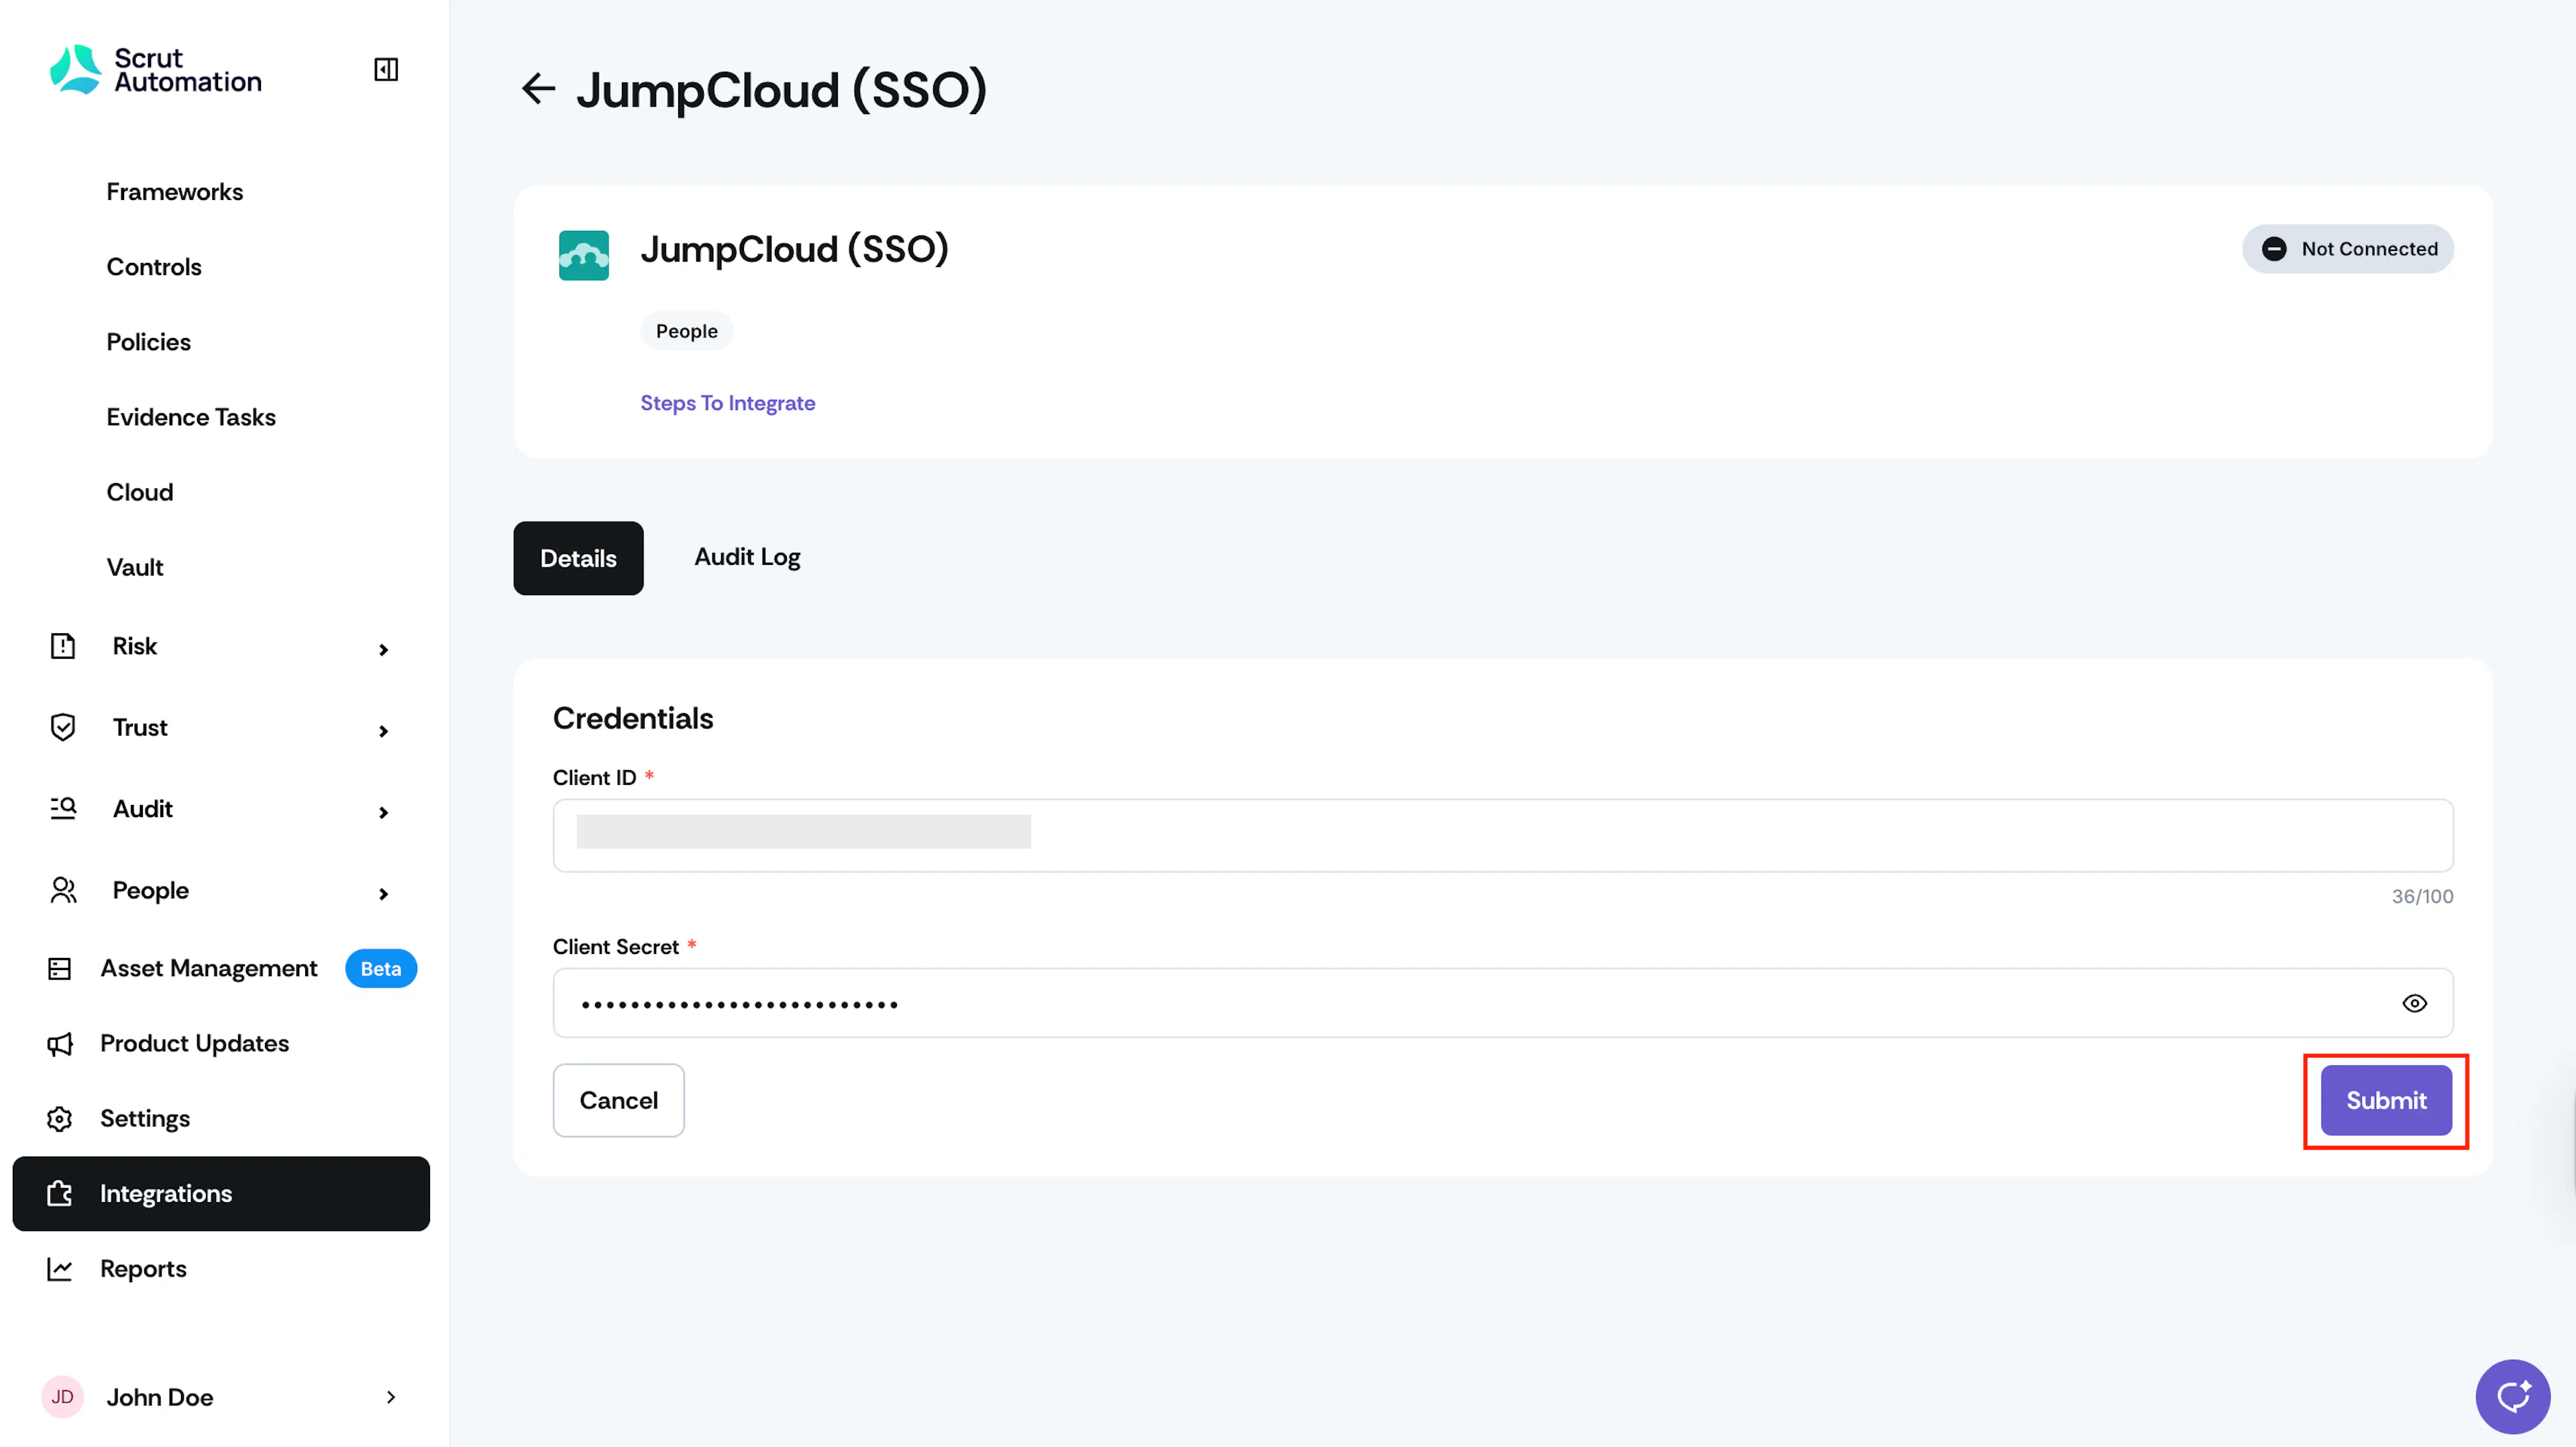Expand the Trust menu chevron
The image size is (2576, 1447).
(x=383, y=731)
